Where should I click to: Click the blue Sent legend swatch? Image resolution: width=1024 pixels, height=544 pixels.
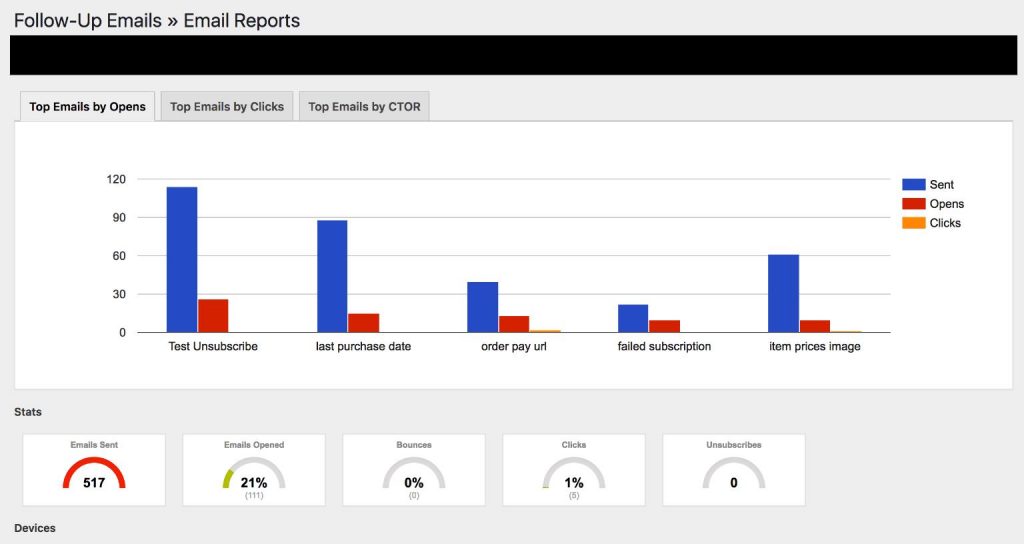point(913,185)
